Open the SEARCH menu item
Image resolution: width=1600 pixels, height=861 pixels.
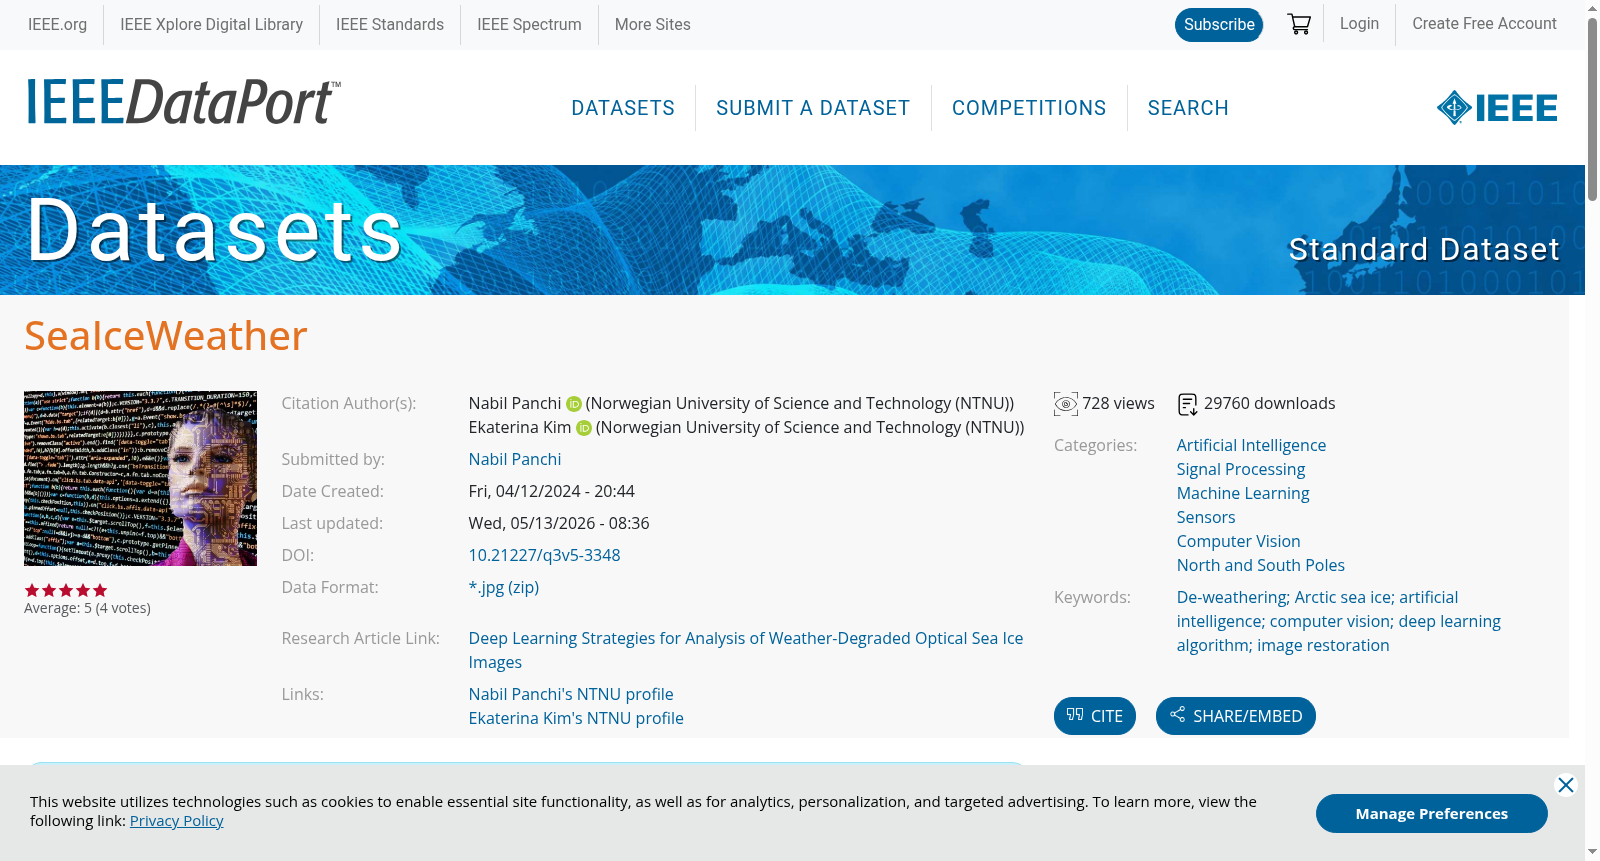(x=1188, y=108)
